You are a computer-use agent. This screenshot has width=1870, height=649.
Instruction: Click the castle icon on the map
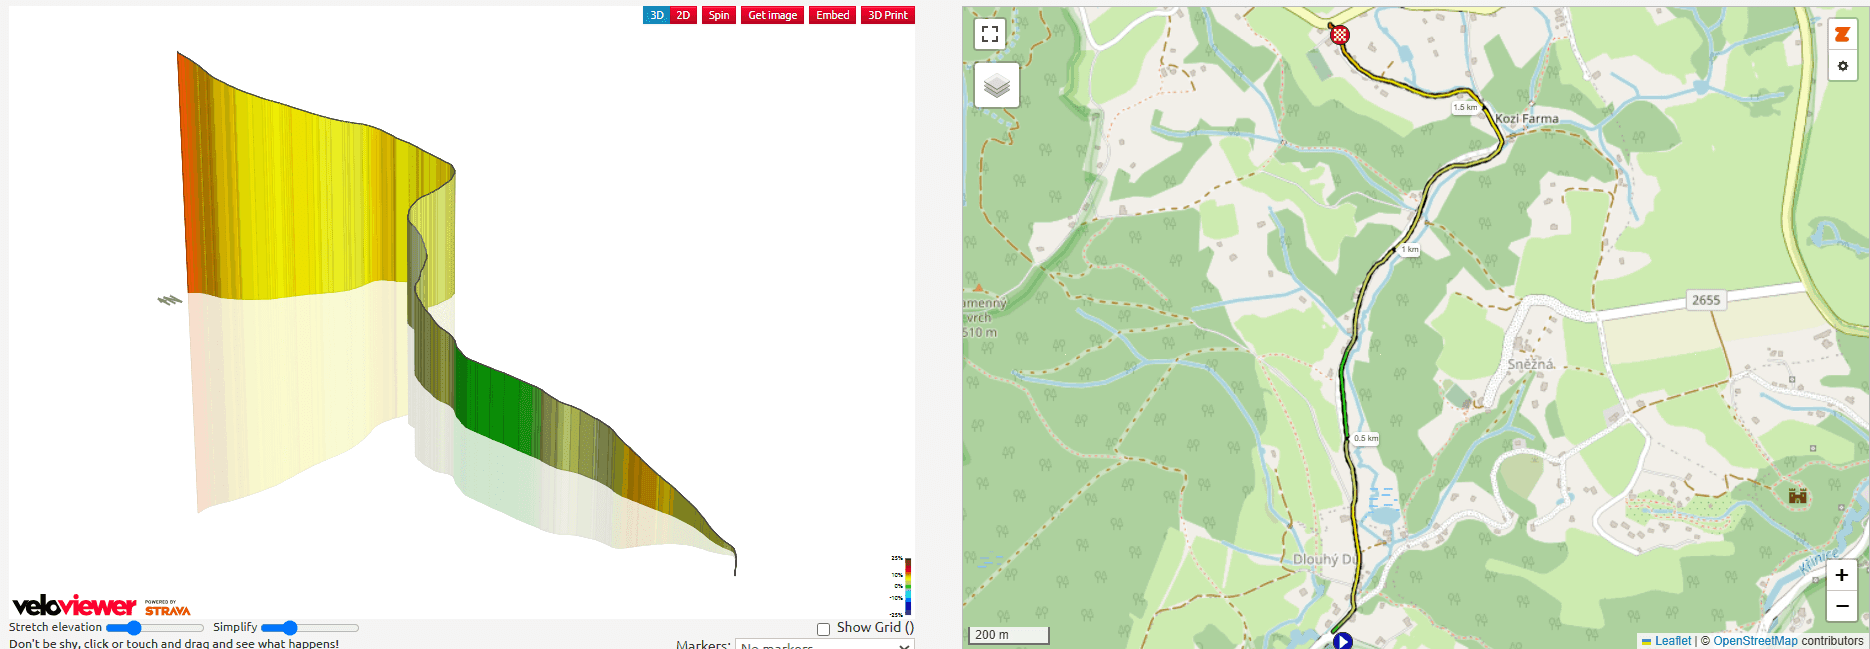[x=1797, y=495]
